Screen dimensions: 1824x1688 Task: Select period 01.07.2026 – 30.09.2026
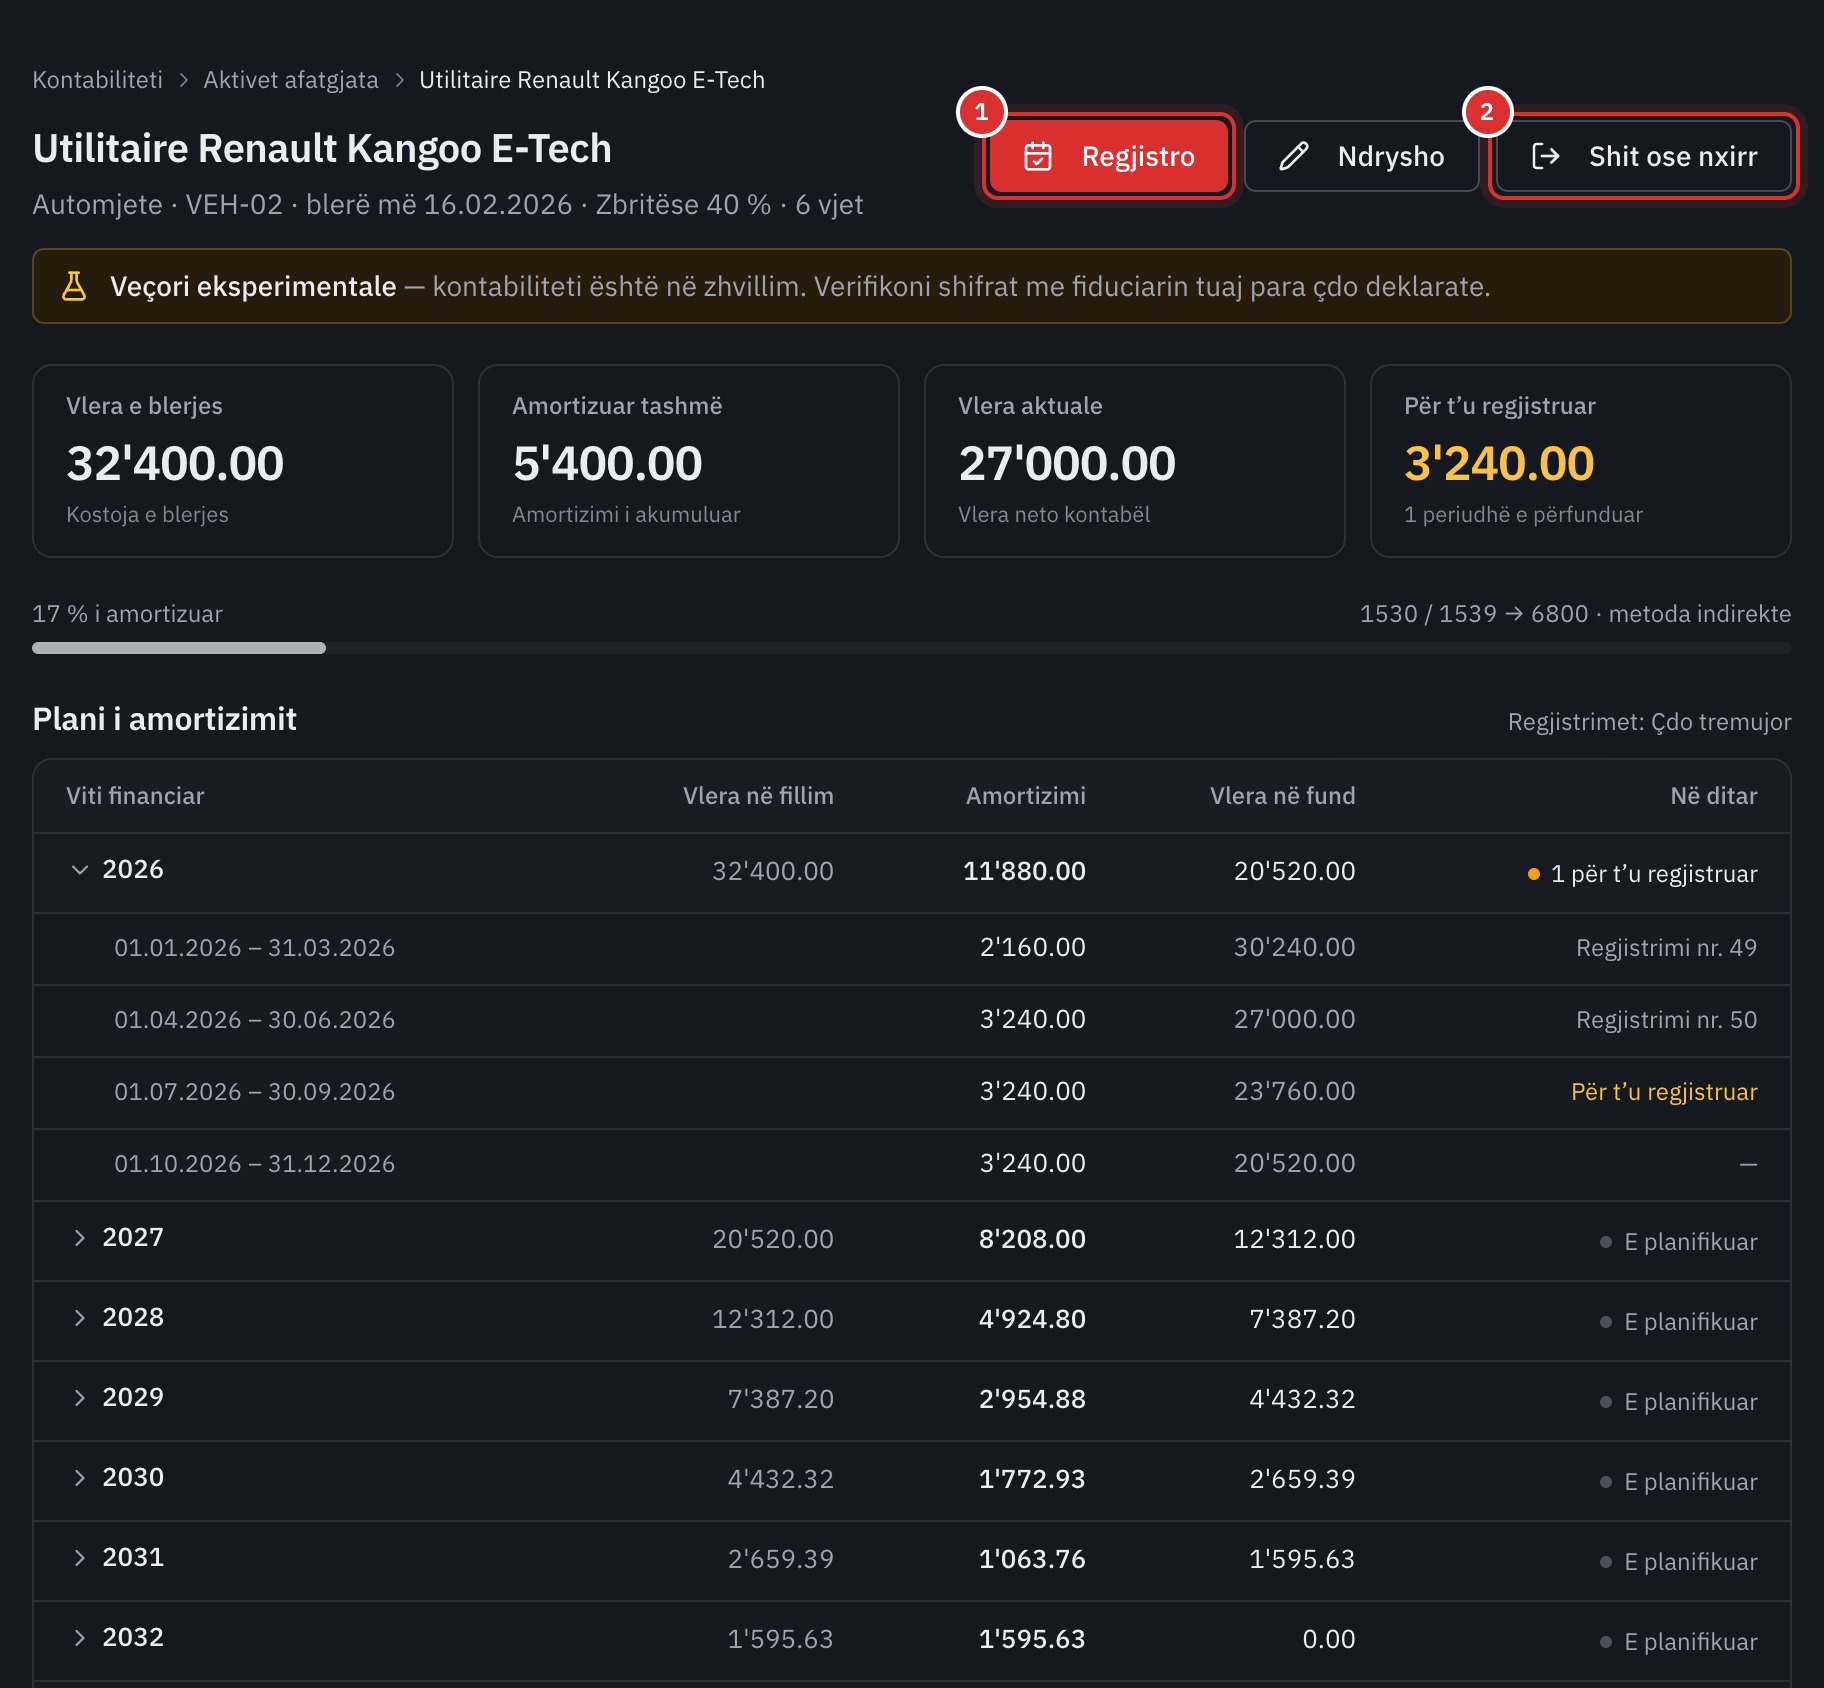(254, 1092)
